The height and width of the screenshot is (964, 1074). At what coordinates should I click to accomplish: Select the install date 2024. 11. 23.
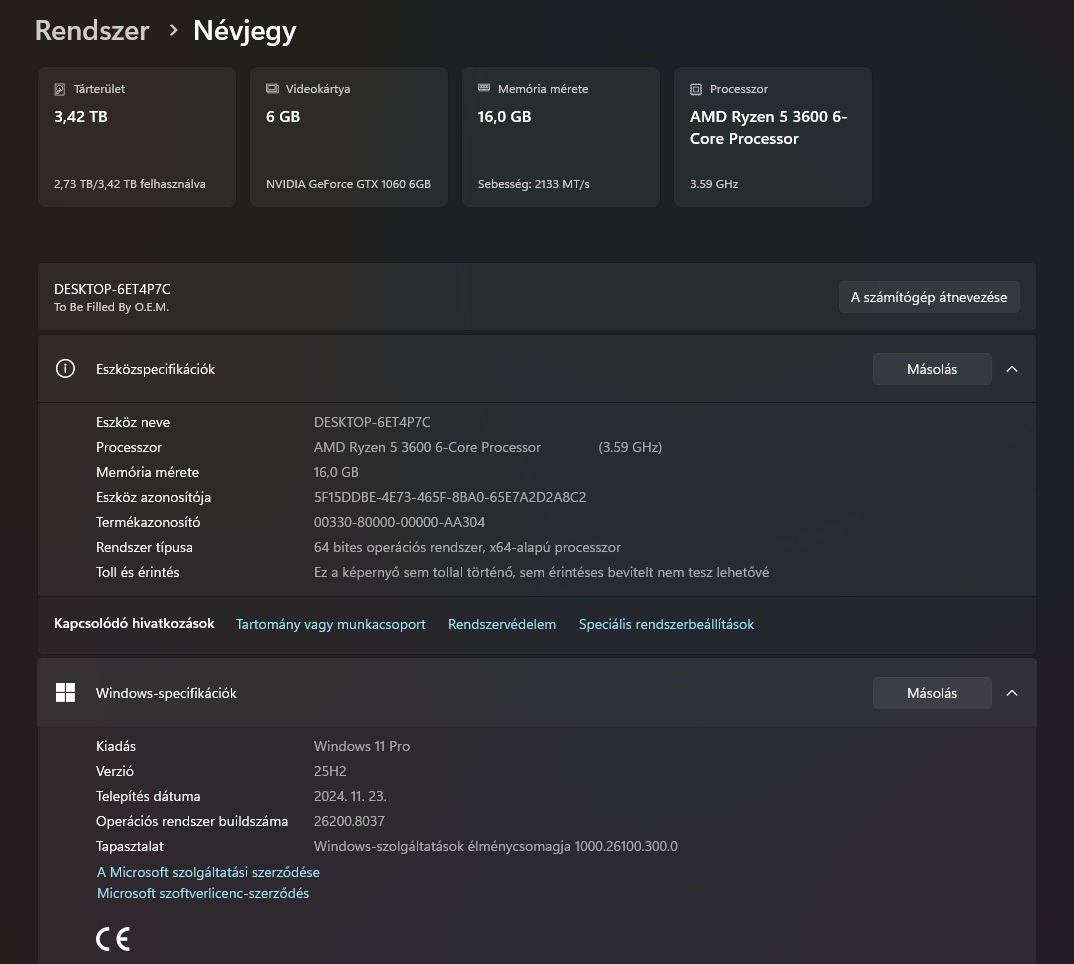click(350, 796)
